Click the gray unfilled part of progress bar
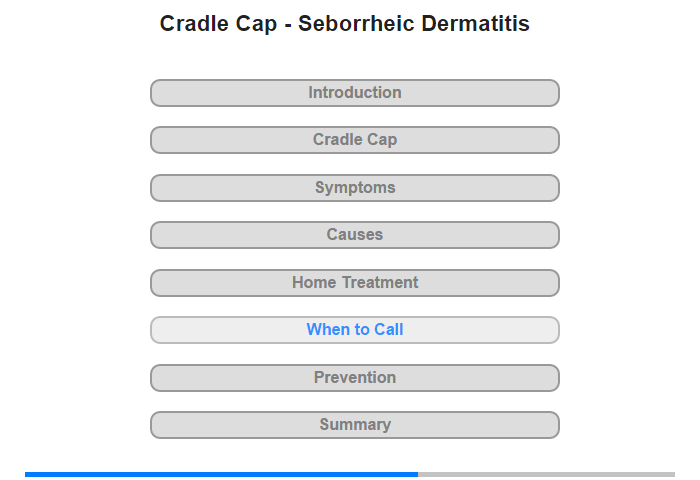Image resolution: width=700 pixels, height=480 pixels. 546,474
